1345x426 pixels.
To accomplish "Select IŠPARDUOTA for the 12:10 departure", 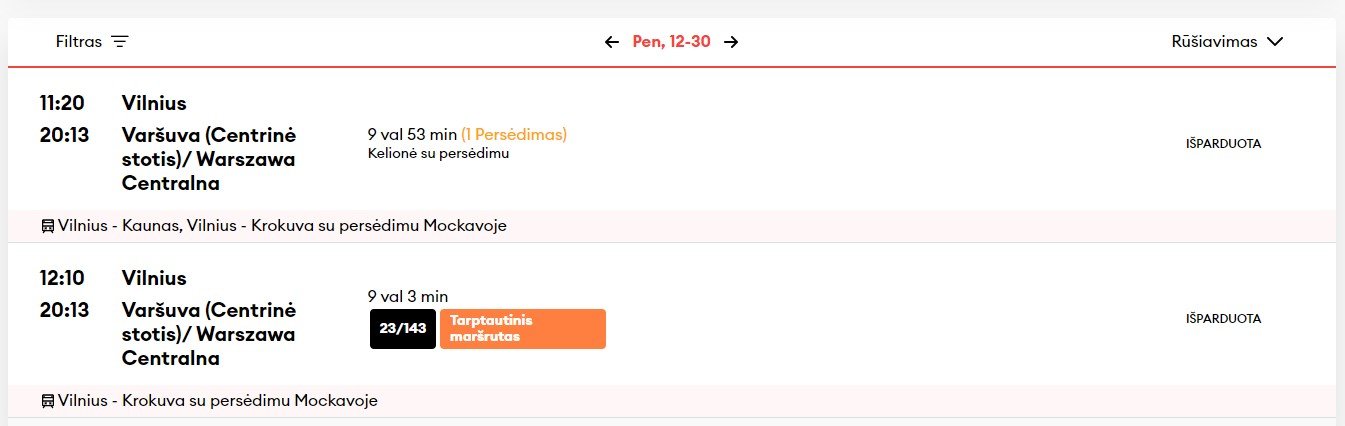I will [1223, 318].
